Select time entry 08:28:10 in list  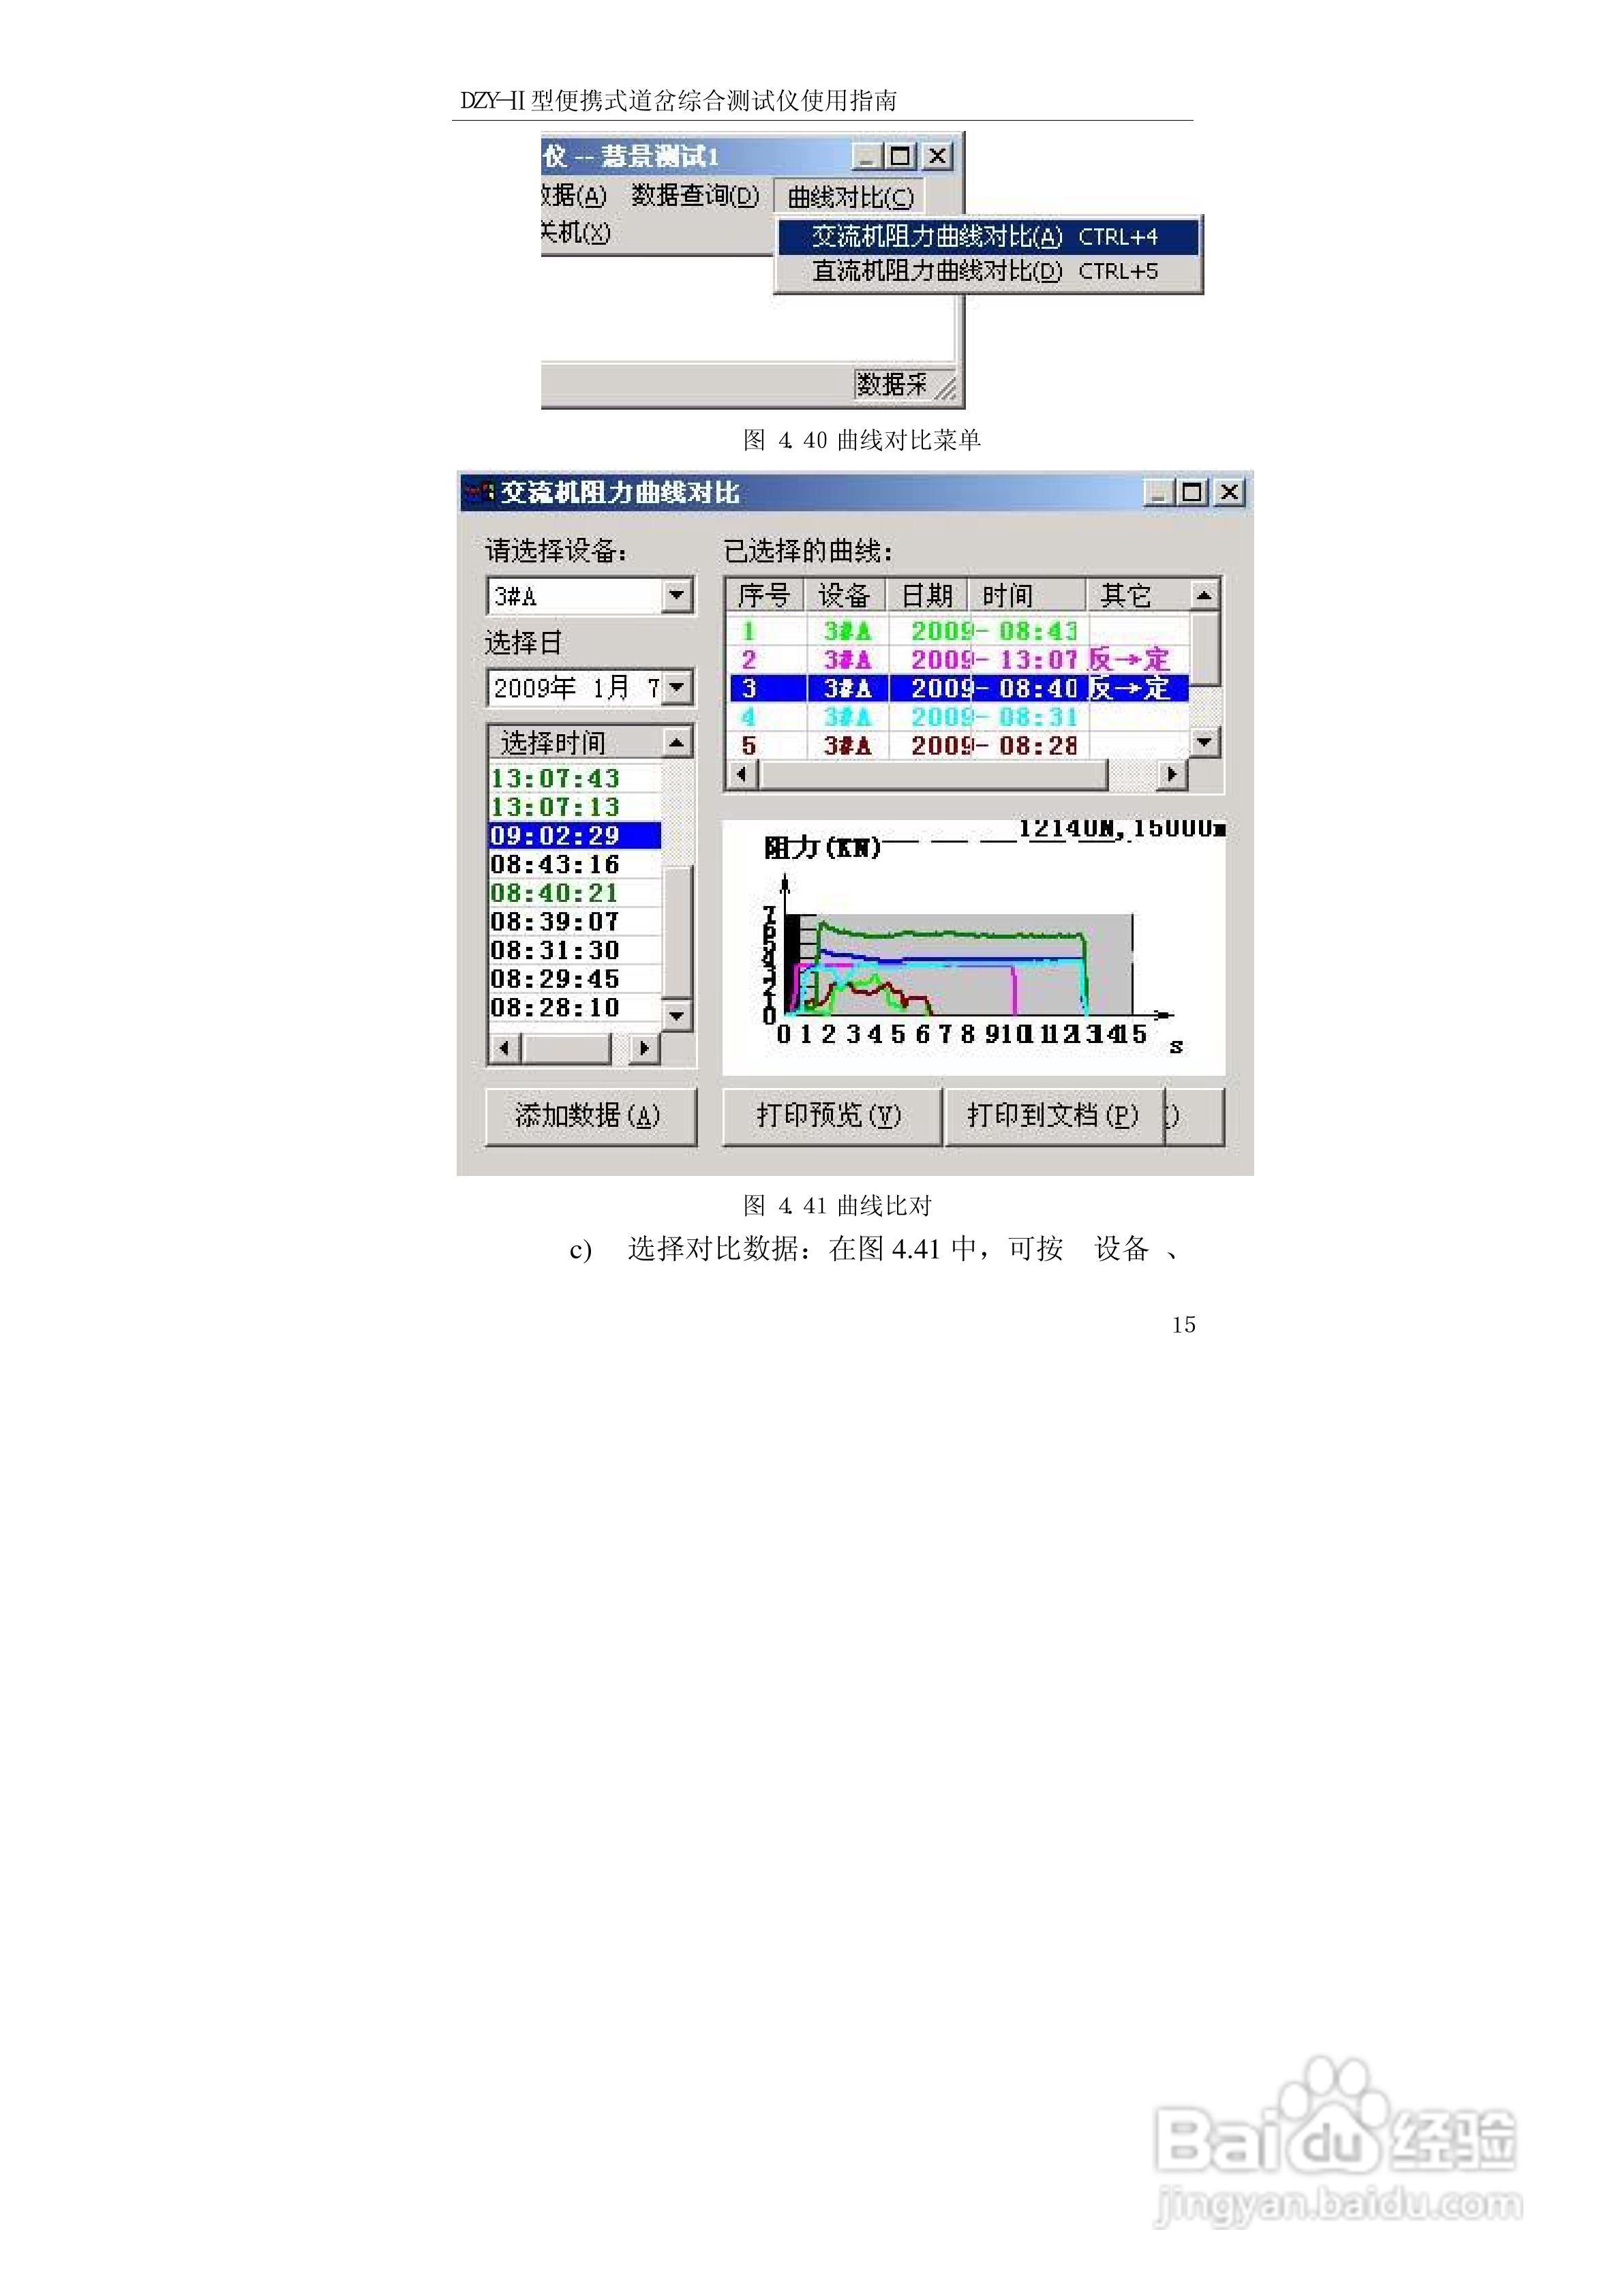tap(556, 1008)
